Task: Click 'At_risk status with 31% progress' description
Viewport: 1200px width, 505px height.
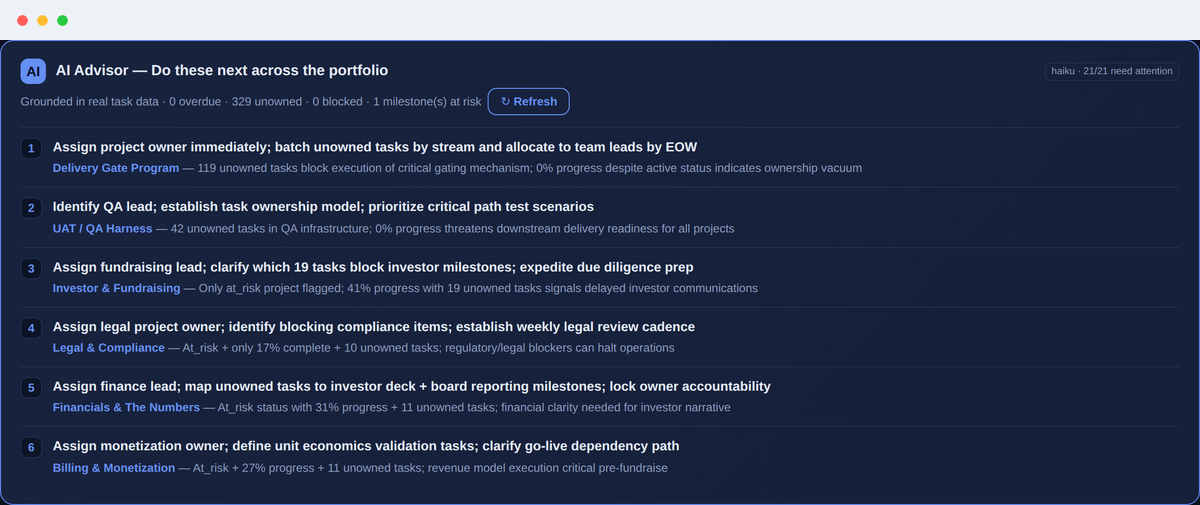Action: pyautogui.click(x=474, y=407)
